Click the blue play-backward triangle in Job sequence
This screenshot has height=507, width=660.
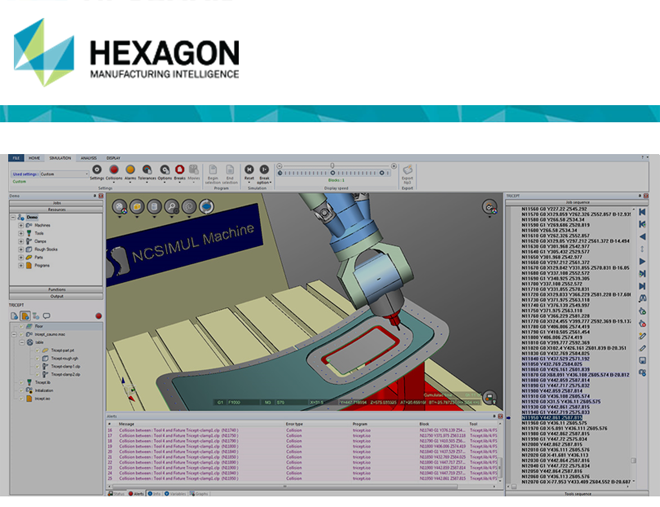[x=642, y=237]
